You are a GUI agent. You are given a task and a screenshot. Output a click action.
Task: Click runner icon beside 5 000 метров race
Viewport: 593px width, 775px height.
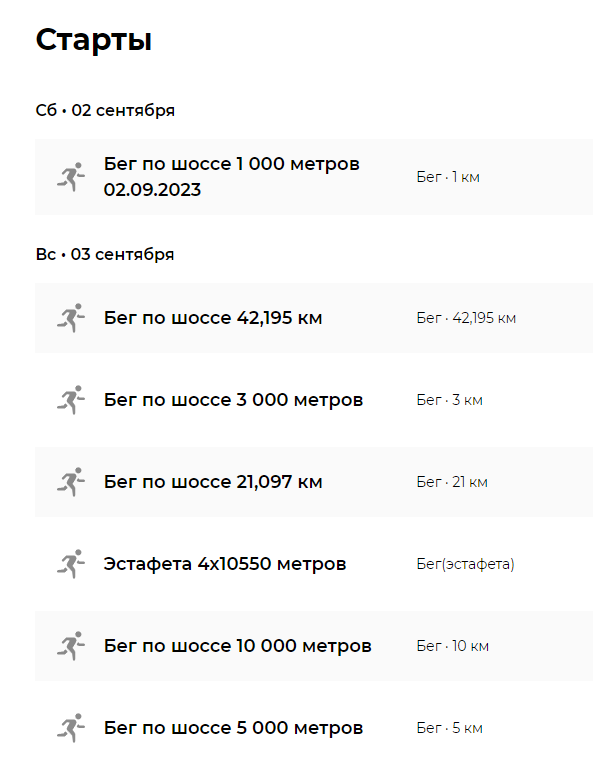pos(71,728)
